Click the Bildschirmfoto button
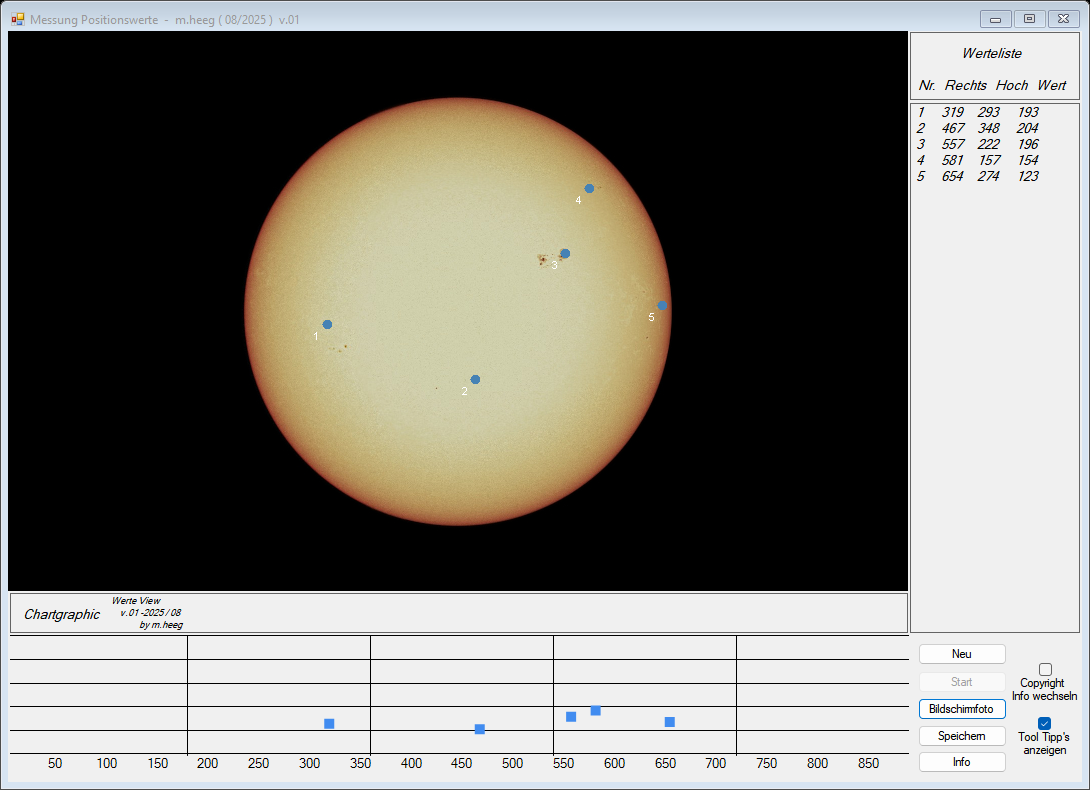The width and height of the screenshot is (1090, 790). [x=962, y=709]
